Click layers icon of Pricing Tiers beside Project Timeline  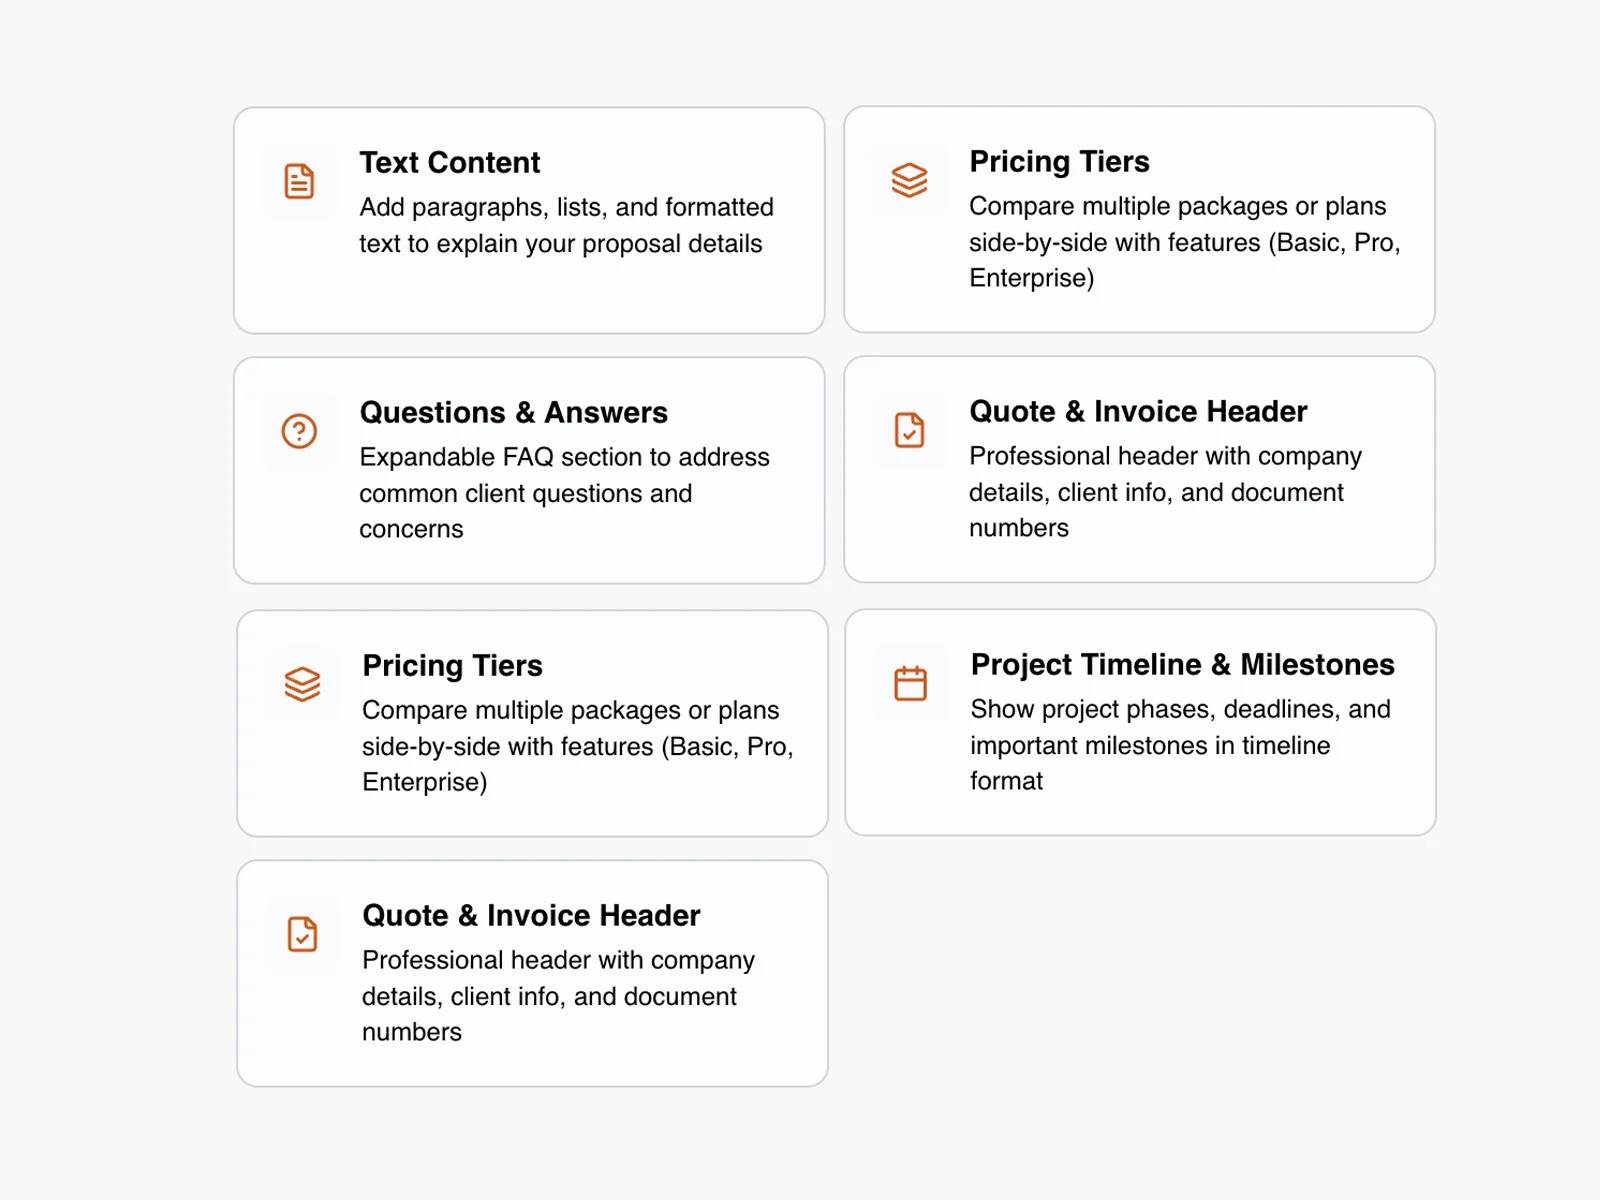pyautogui.click(x=302, y=684)
